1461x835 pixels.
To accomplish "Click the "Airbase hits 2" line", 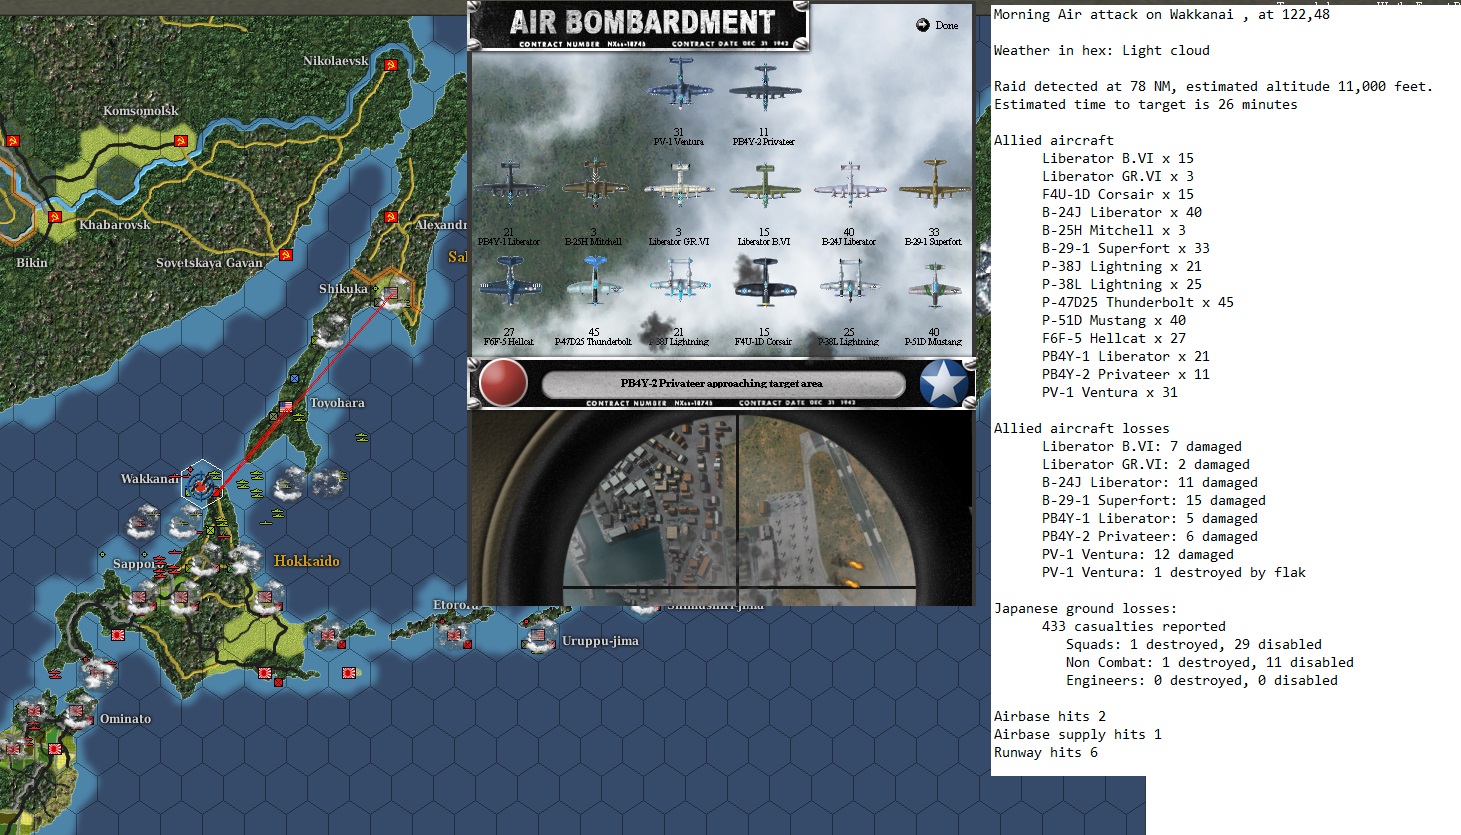I will (x=1050, y=717).
